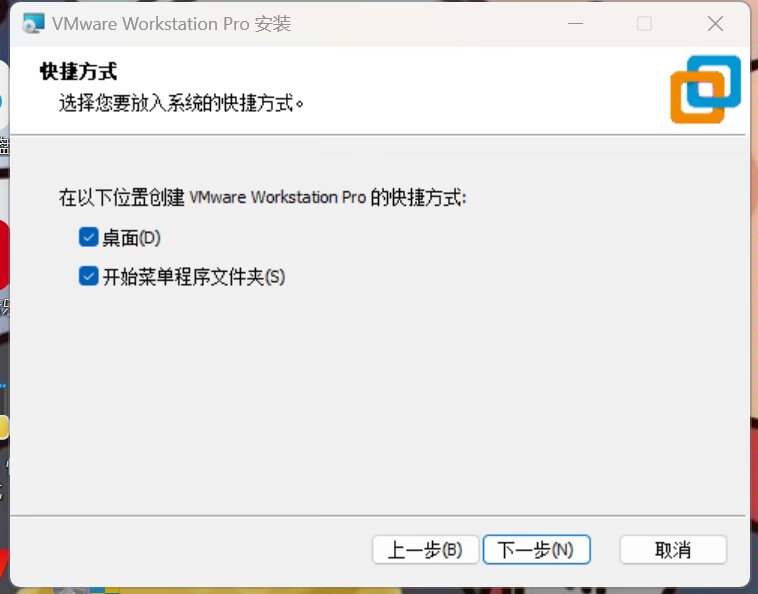
Task: Click the VMware installer icon in title bar
Action: (33, 24)
